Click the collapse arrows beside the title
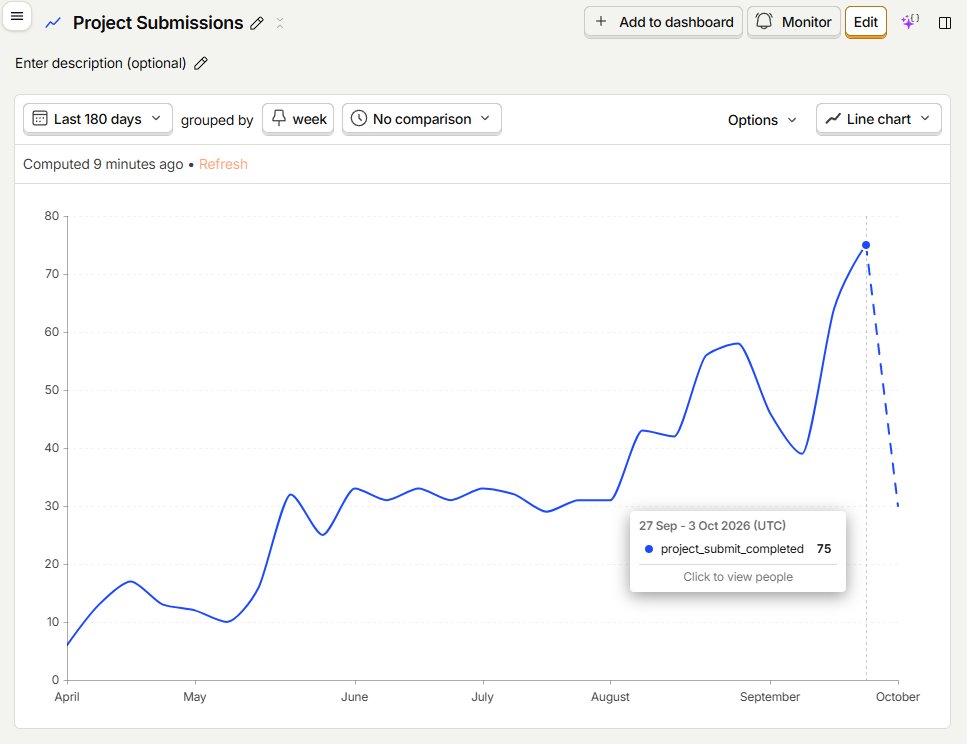 [280, 23]
